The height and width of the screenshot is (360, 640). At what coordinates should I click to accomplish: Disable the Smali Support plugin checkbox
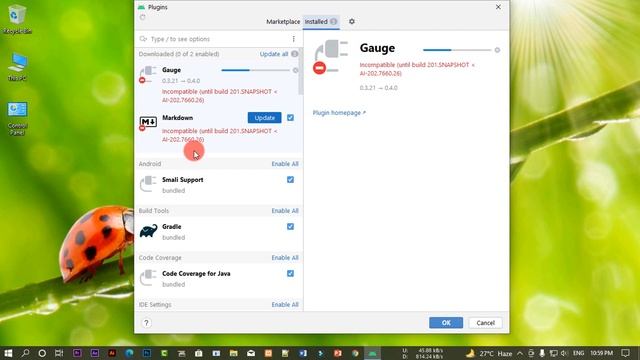290,180
